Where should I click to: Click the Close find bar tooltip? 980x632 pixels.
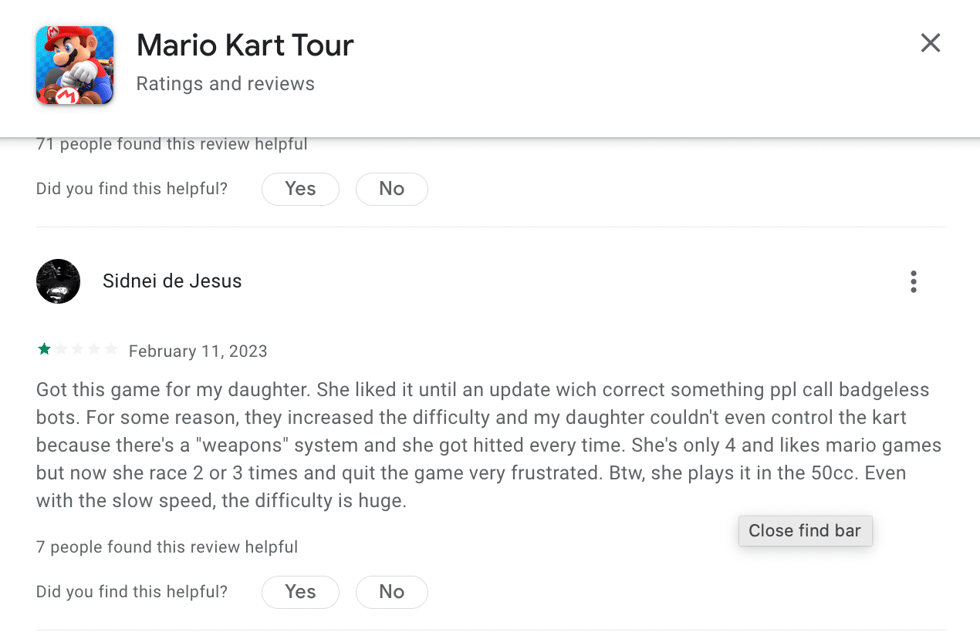click(805, 531)
